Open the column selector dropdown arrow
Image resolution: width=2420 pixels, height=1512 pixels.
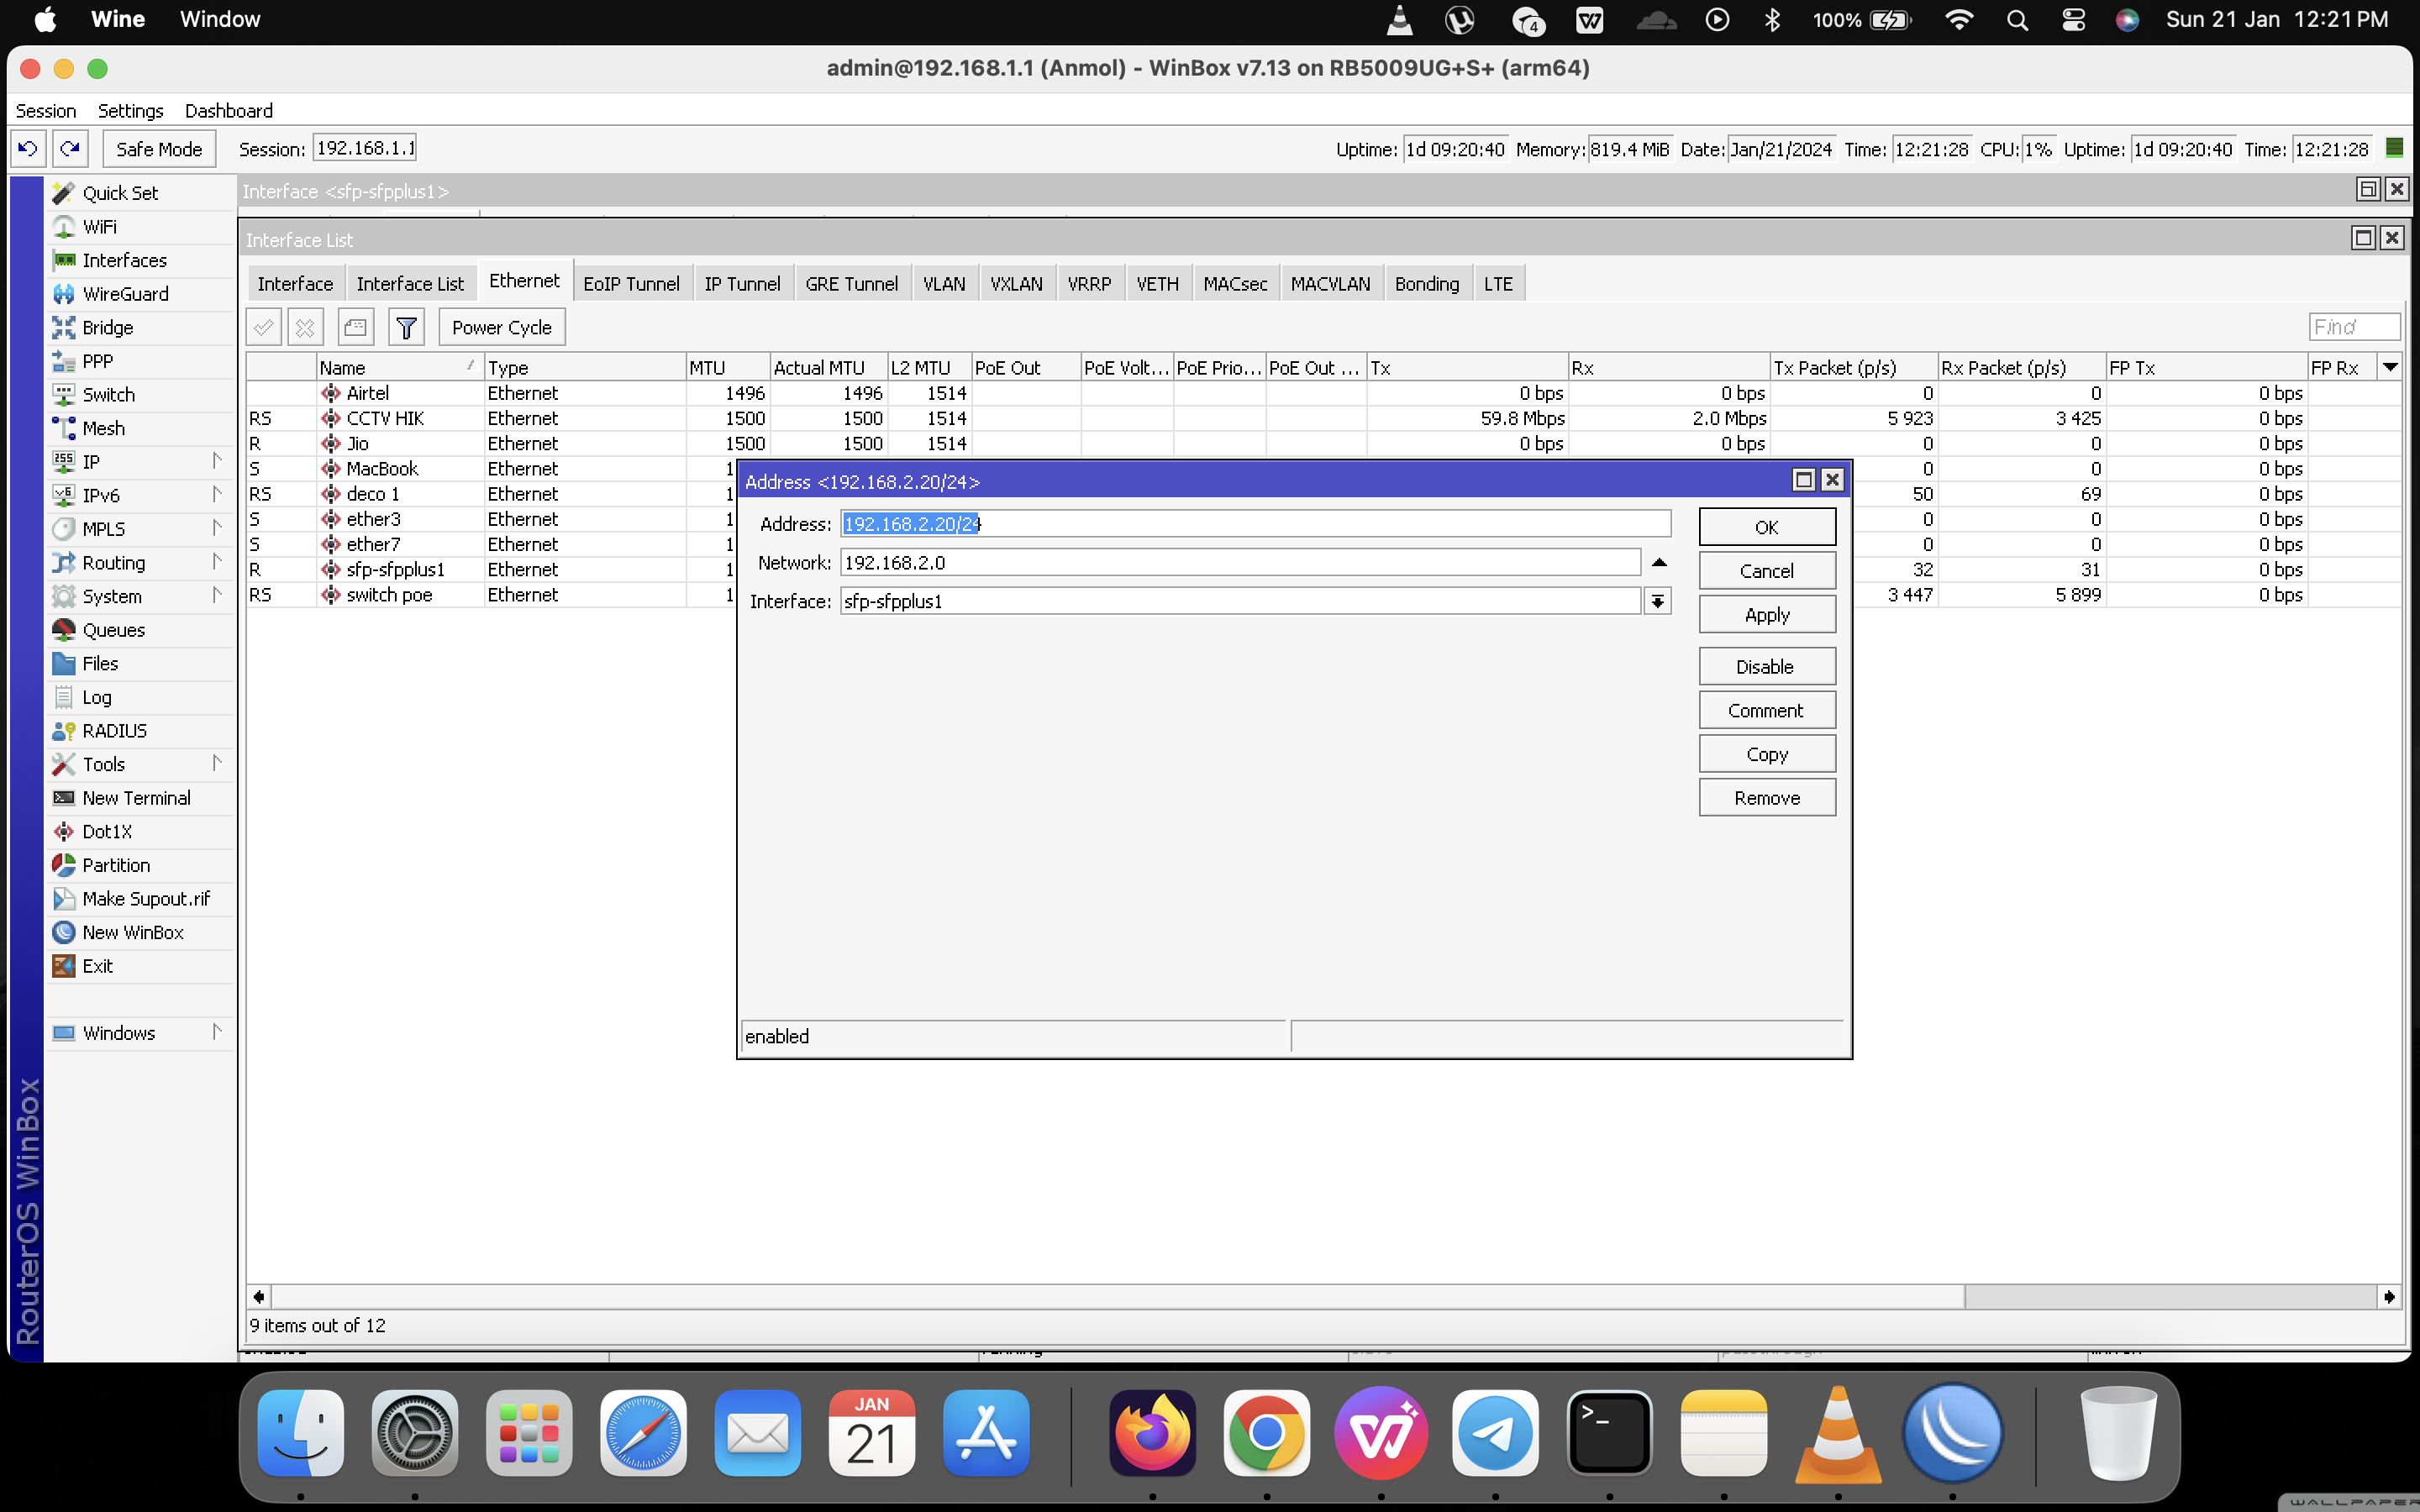coord(2390,367)
